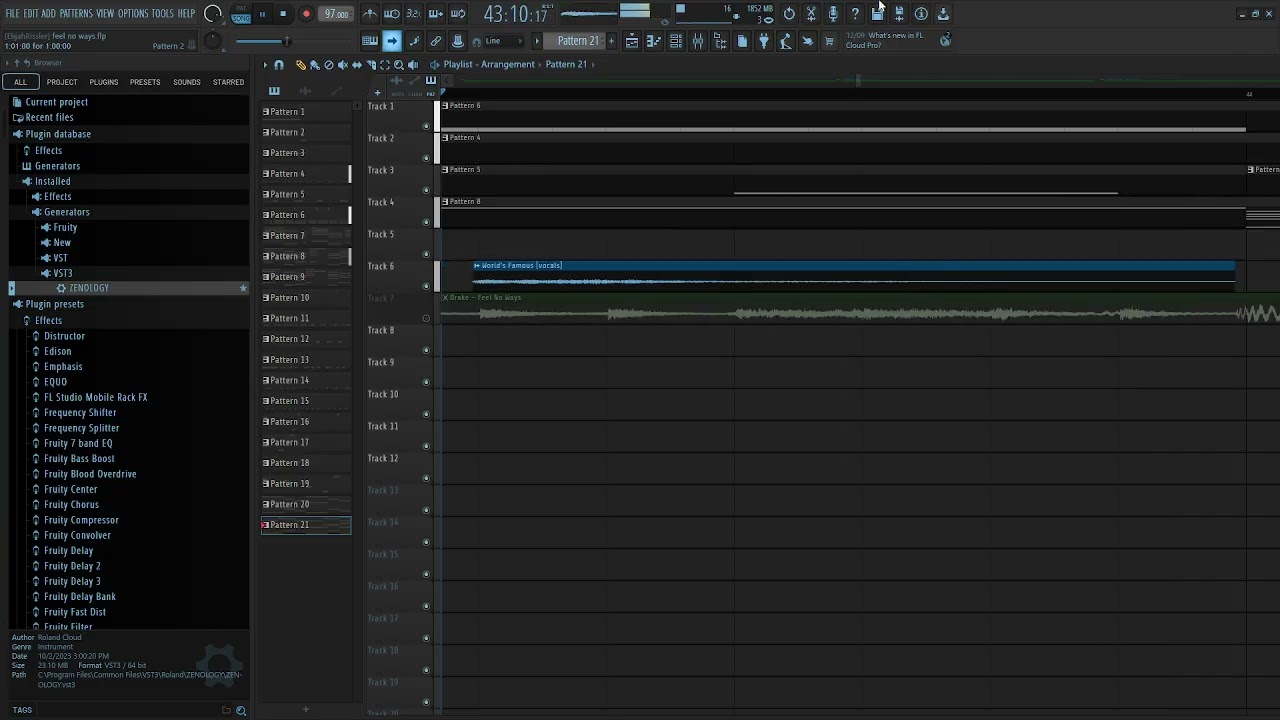Toggle PAT/SONG playback mode
This screenshot has height=720, width=1280.
click(x=241, y=14)
